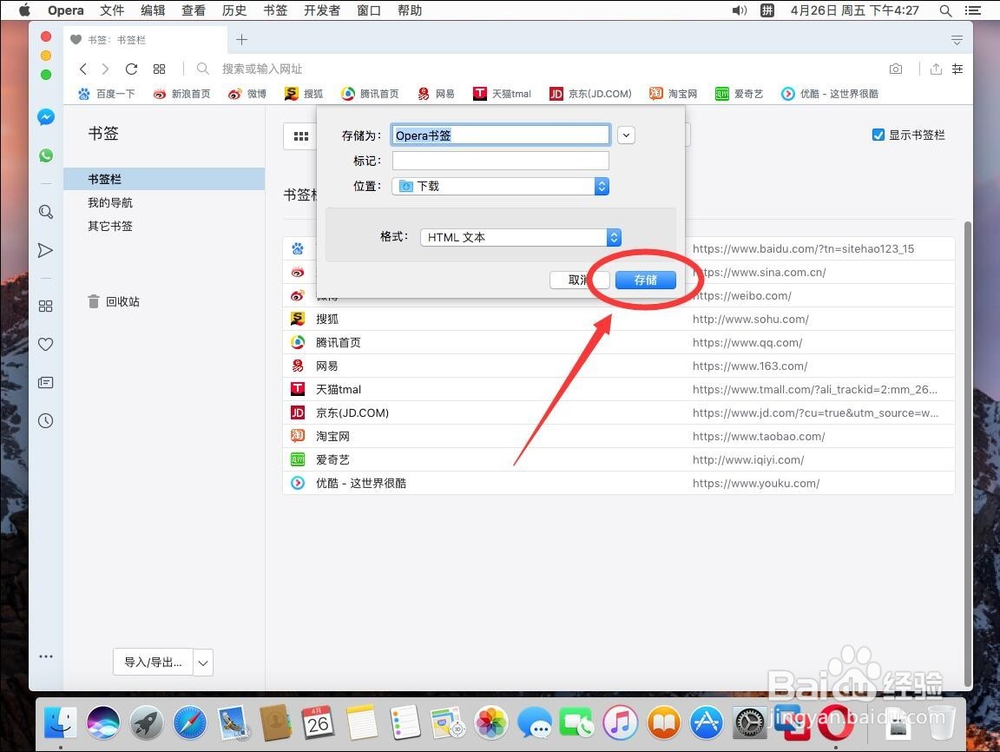This screenshot has height=752, width=1000.
Task: Click the snapshot camera icon in the toolbar
Action: pos(895,69)
